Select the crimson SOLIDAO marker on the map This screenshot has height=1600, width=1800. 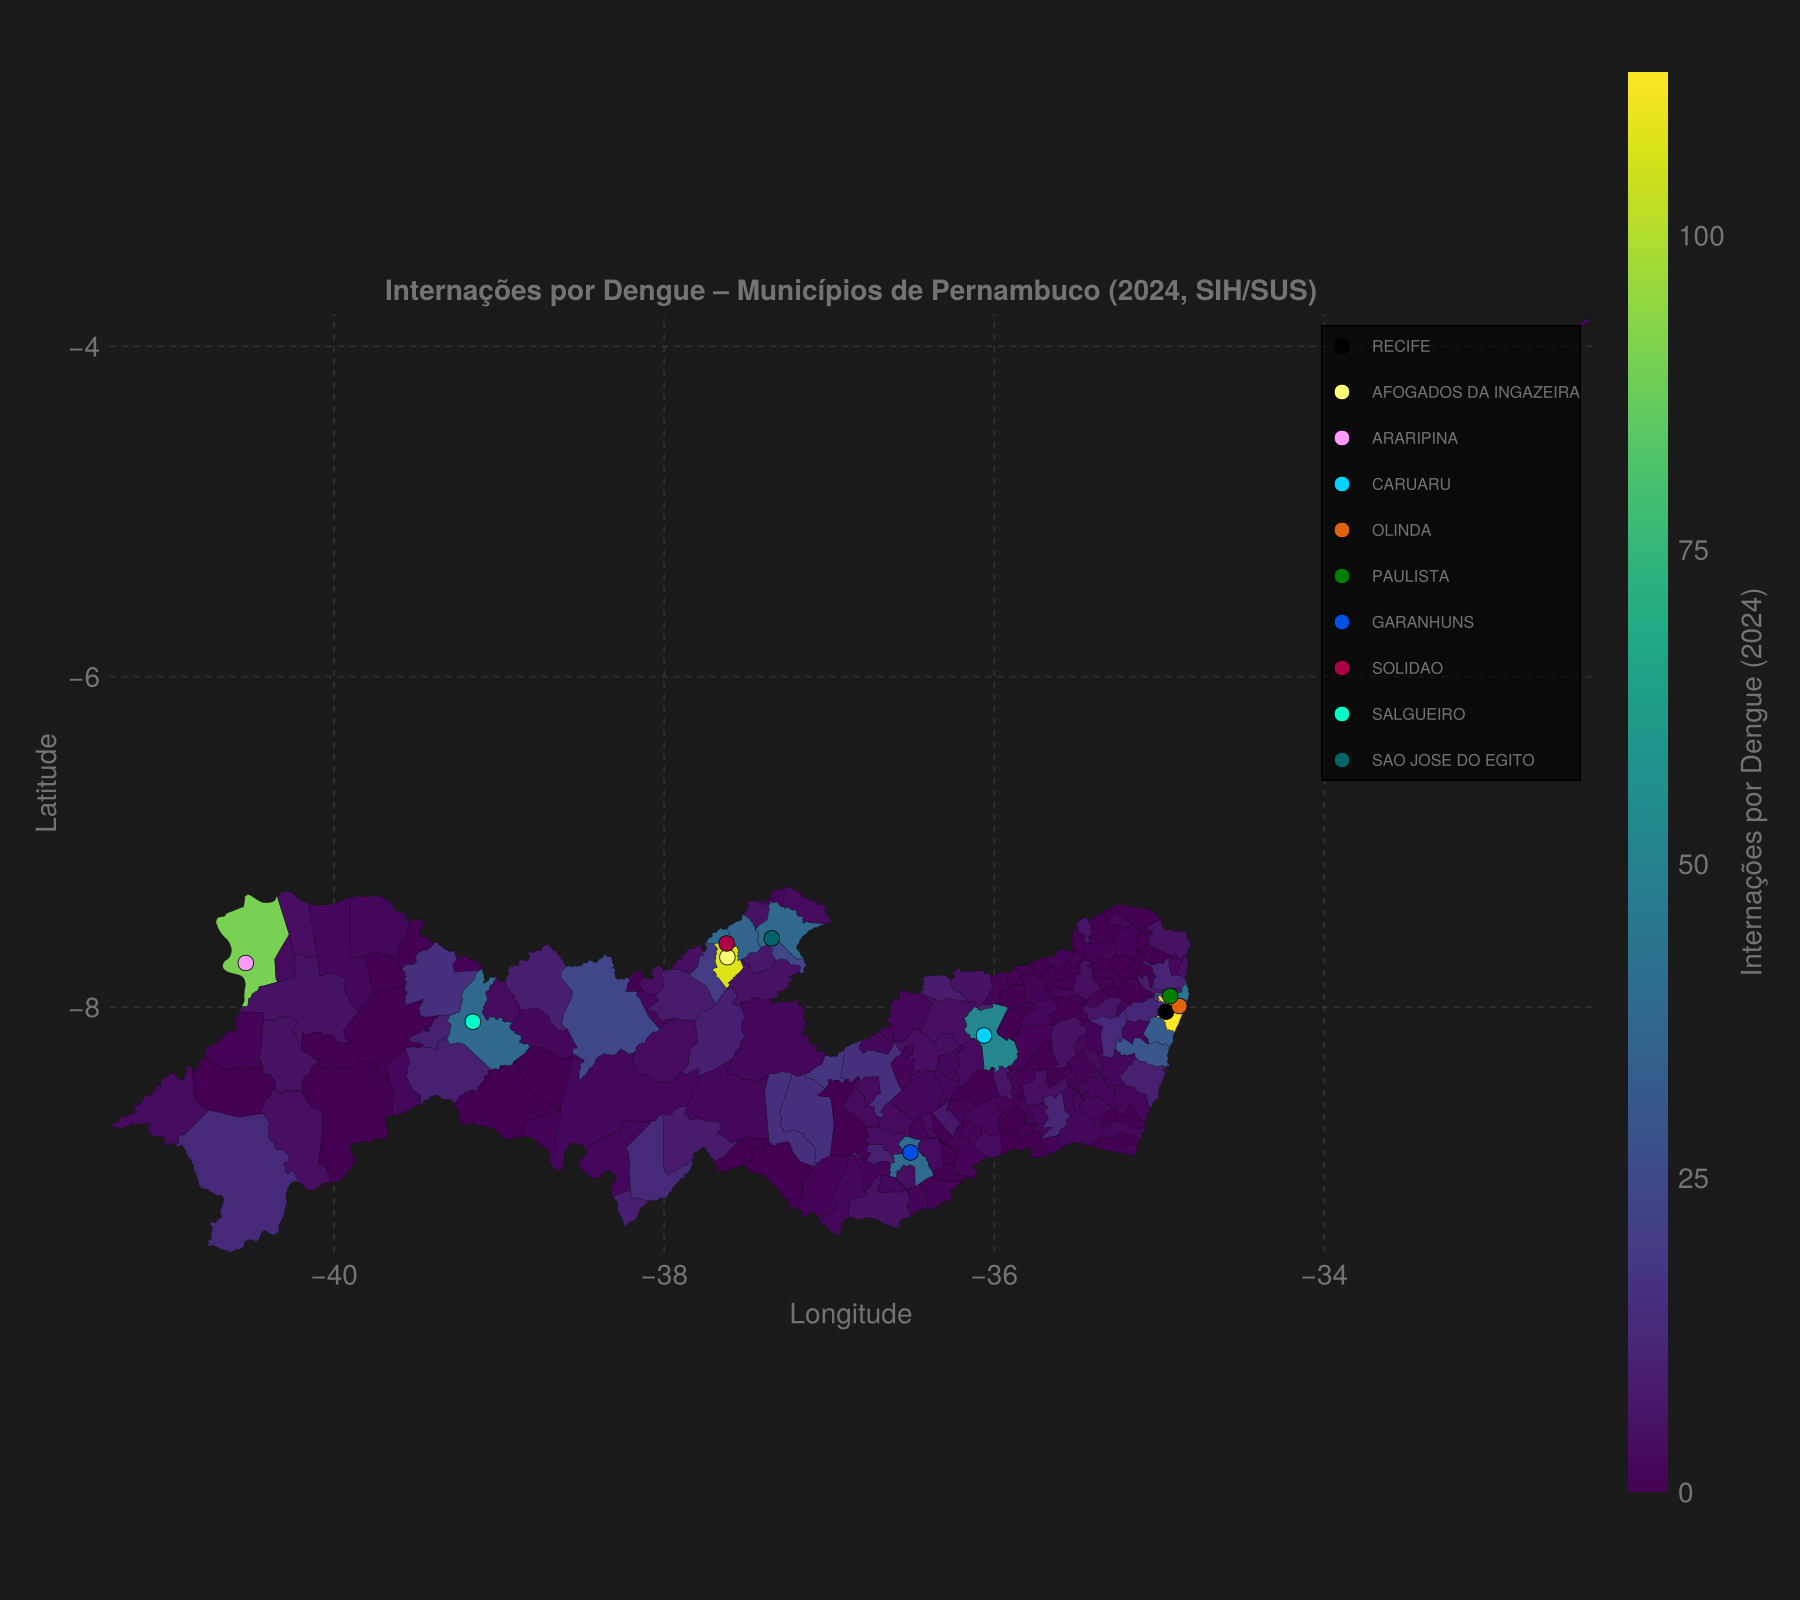(x=727, y=942)
